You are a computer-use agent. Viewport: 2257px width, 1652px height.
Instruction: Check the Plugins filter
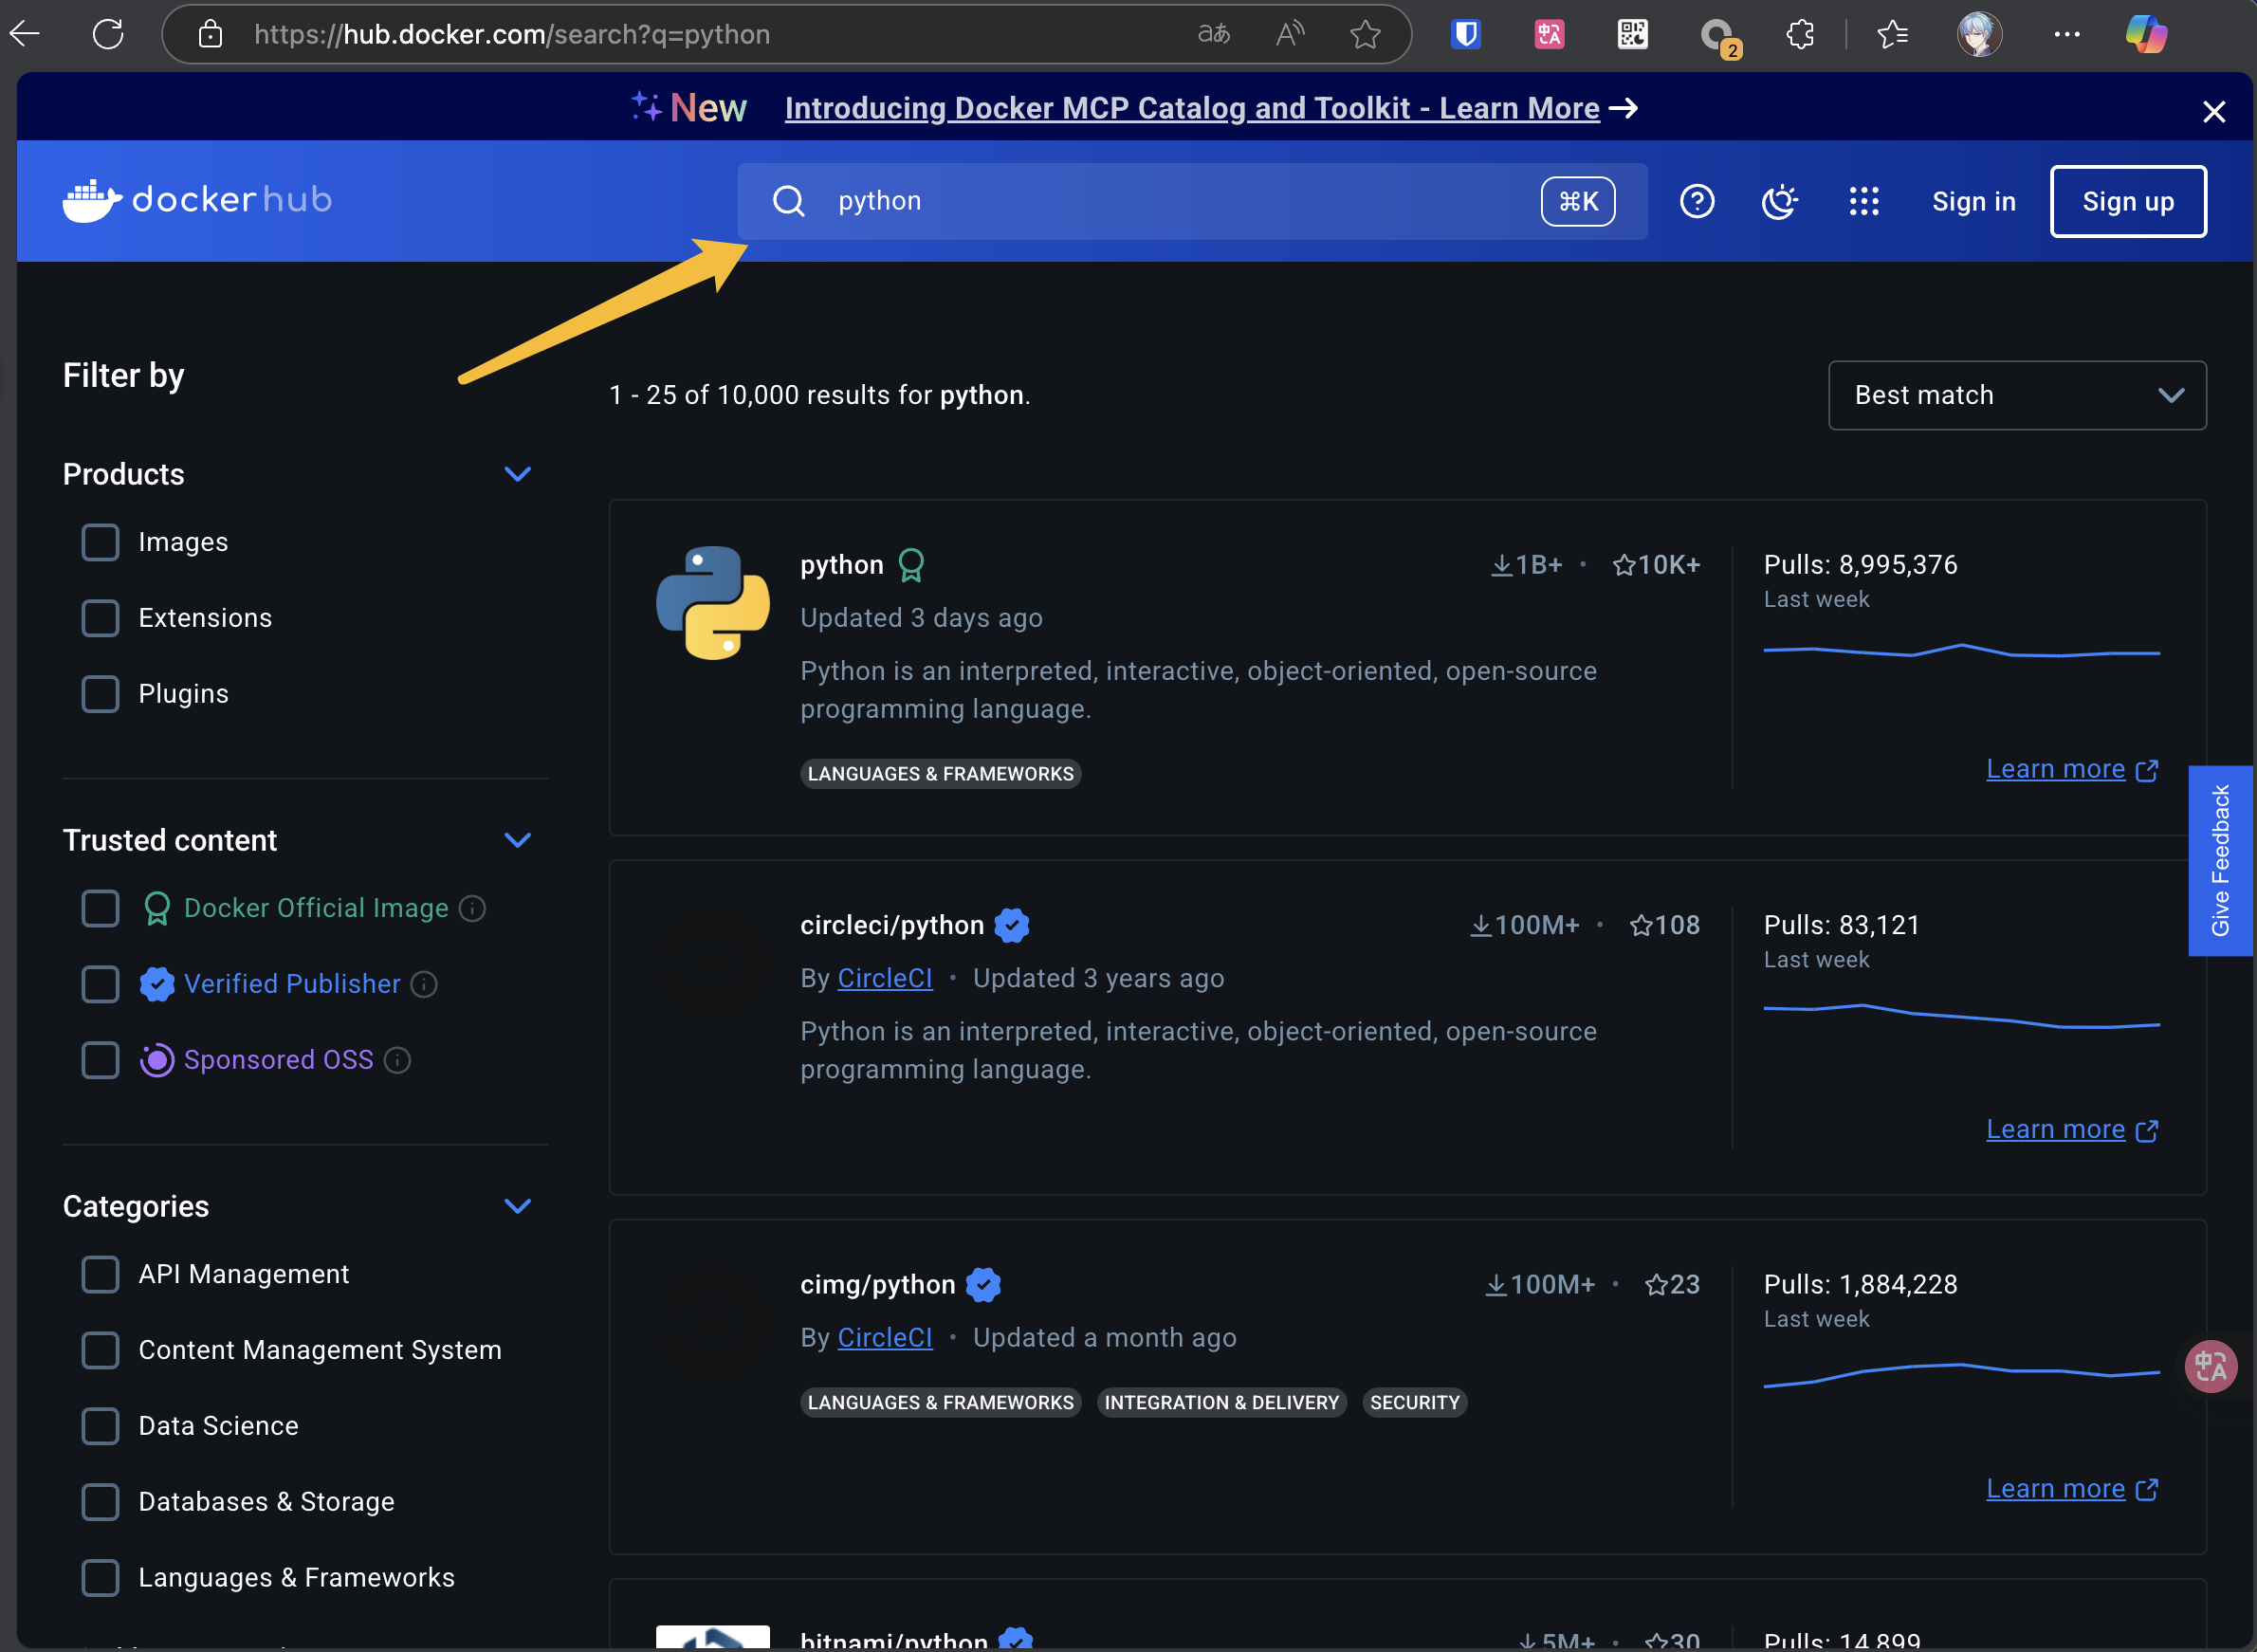(100, 694)
